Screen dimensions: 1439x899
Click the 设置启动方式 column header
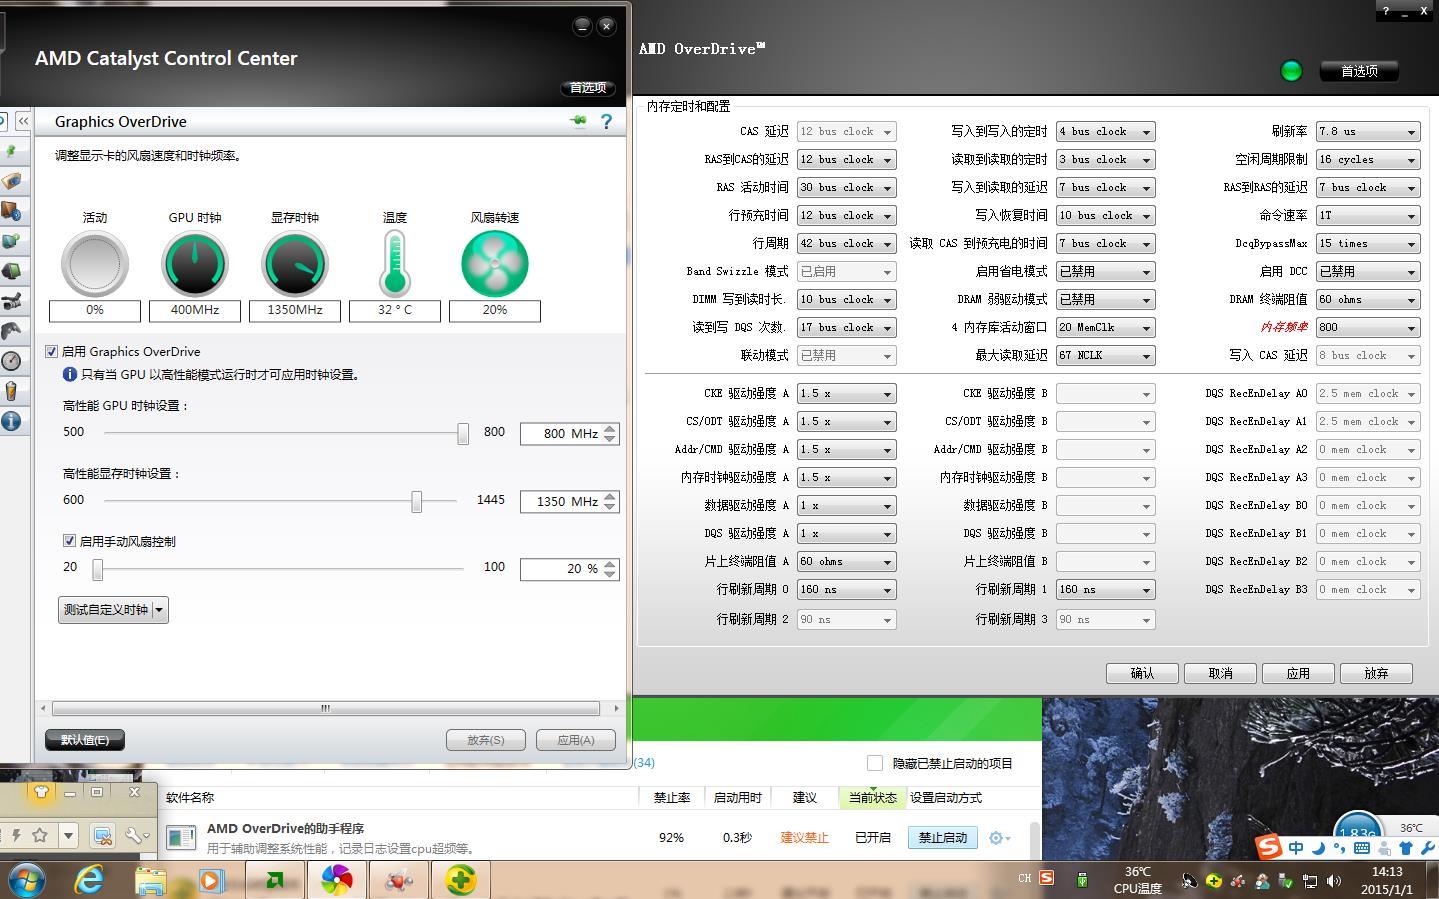945,797
